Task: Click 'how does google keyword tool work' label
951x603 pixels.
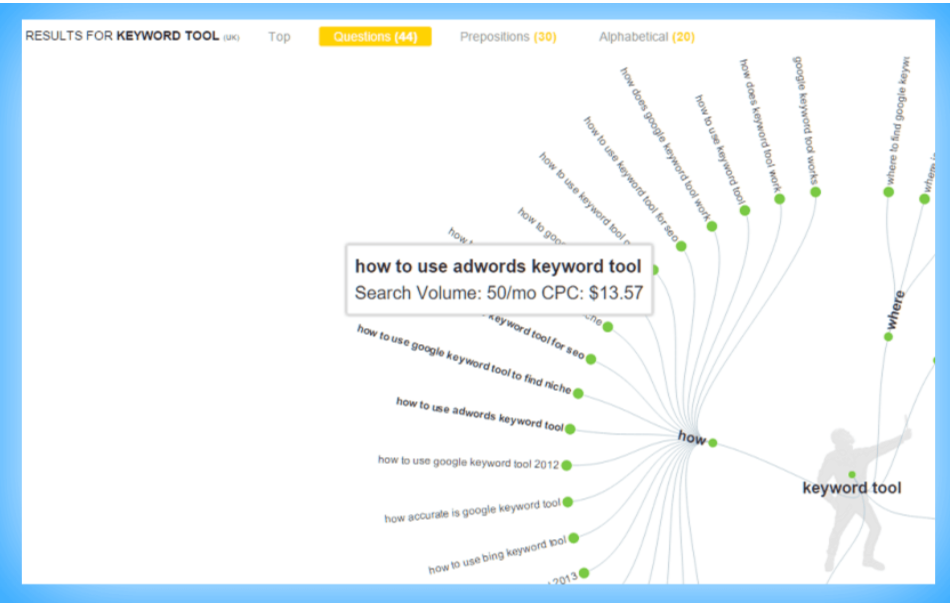Action: click(665, 144)
